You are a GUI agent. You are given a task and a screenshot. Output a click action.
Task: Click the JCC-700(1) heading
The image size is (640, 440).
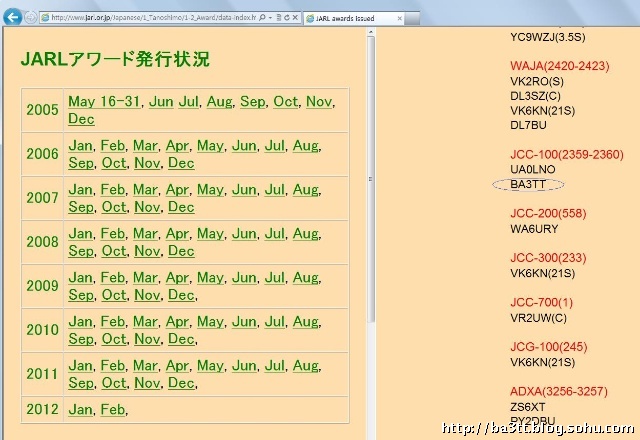542,302
